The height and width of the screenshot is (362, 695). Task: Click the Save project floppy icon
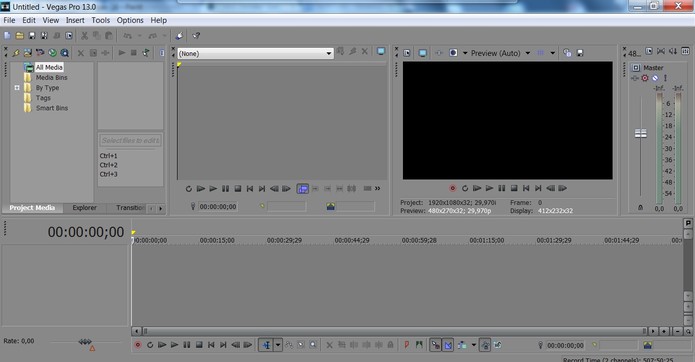[32, 35]
